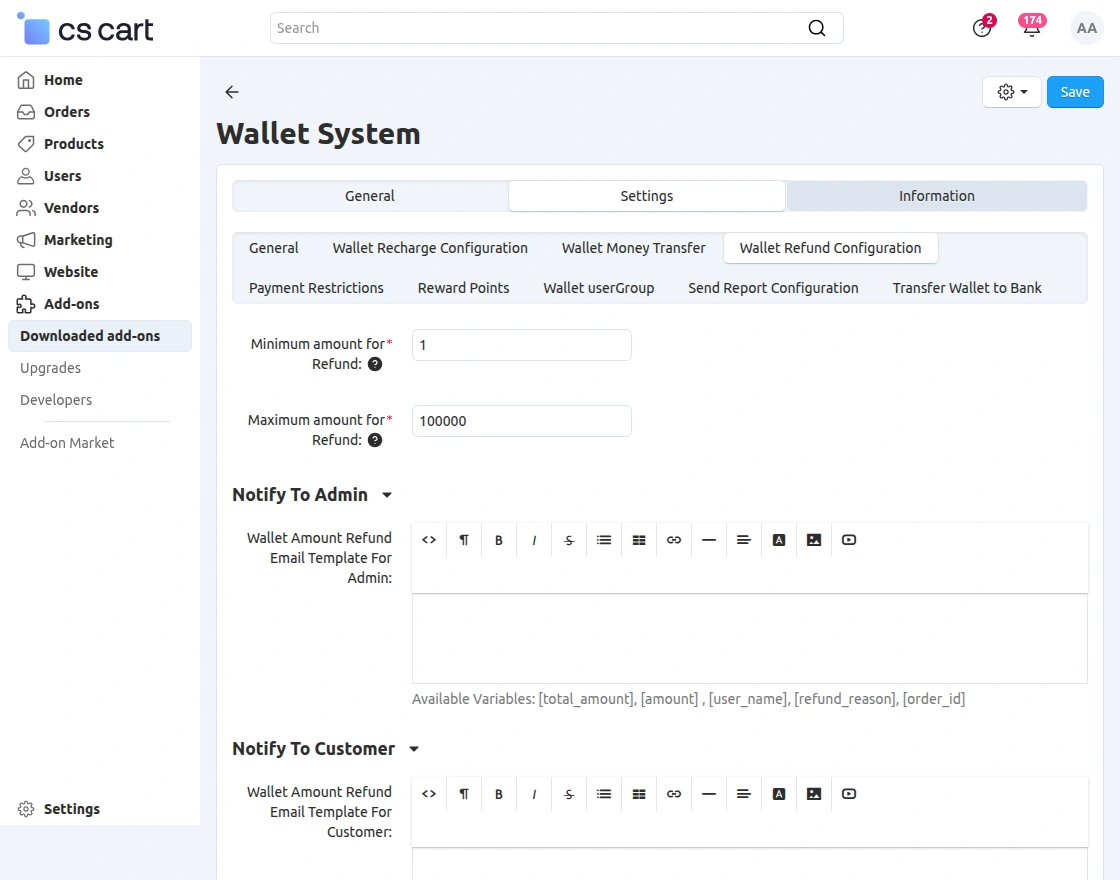The image size is (1120, 880).
Task: Insert a link in the admin email template
Action: pos(673,539)
